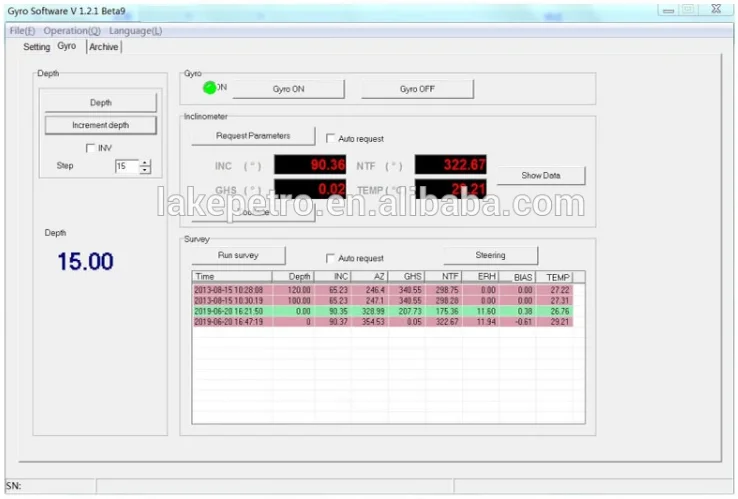The width and height of the screenshot is (738, 499).
Task: Turn on gyro with Gyro ON button
Action: pyautogui.click(x=288, y=89)
